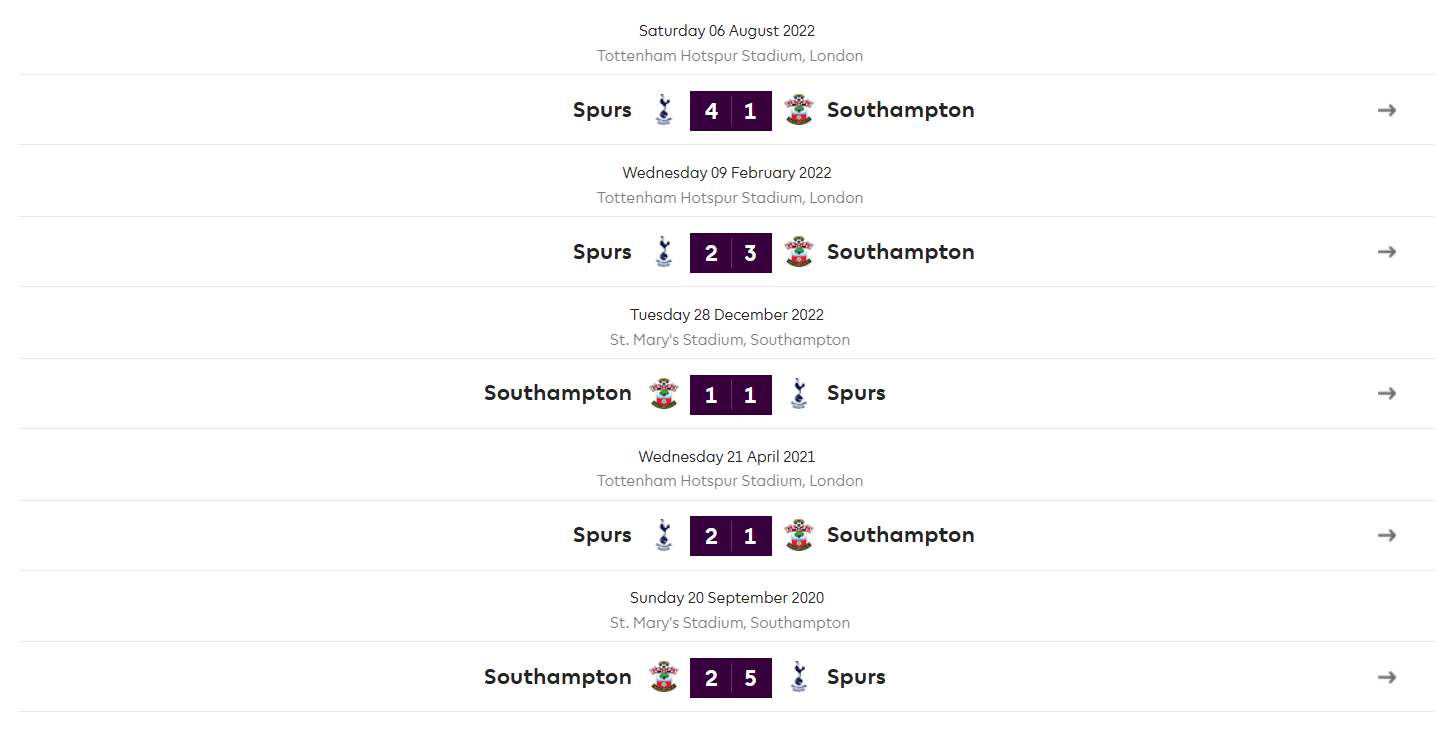
Task: Open the arrow for the 28 December 2022 match
Action: [x=1387, y=393]
